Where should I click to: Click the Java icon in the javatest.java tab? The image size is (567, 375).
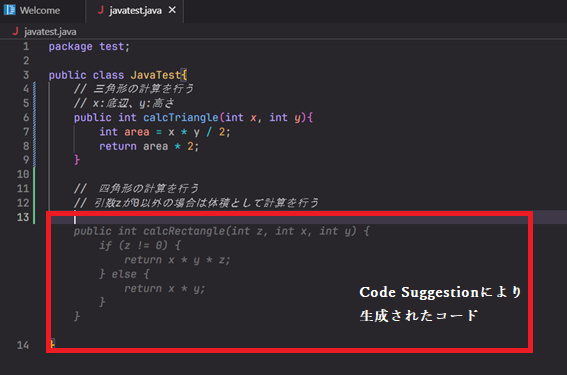point(101,10)
